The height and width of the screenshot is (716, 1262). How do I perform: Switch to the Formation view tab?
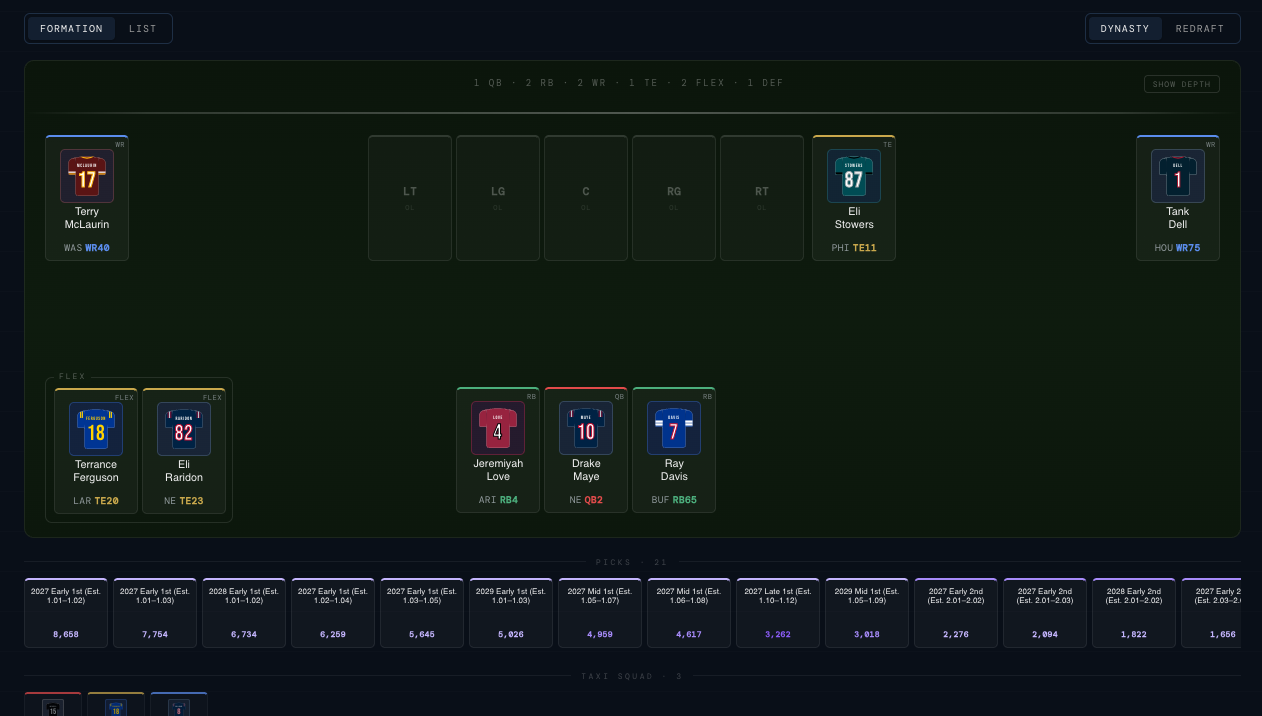point(71,28)
